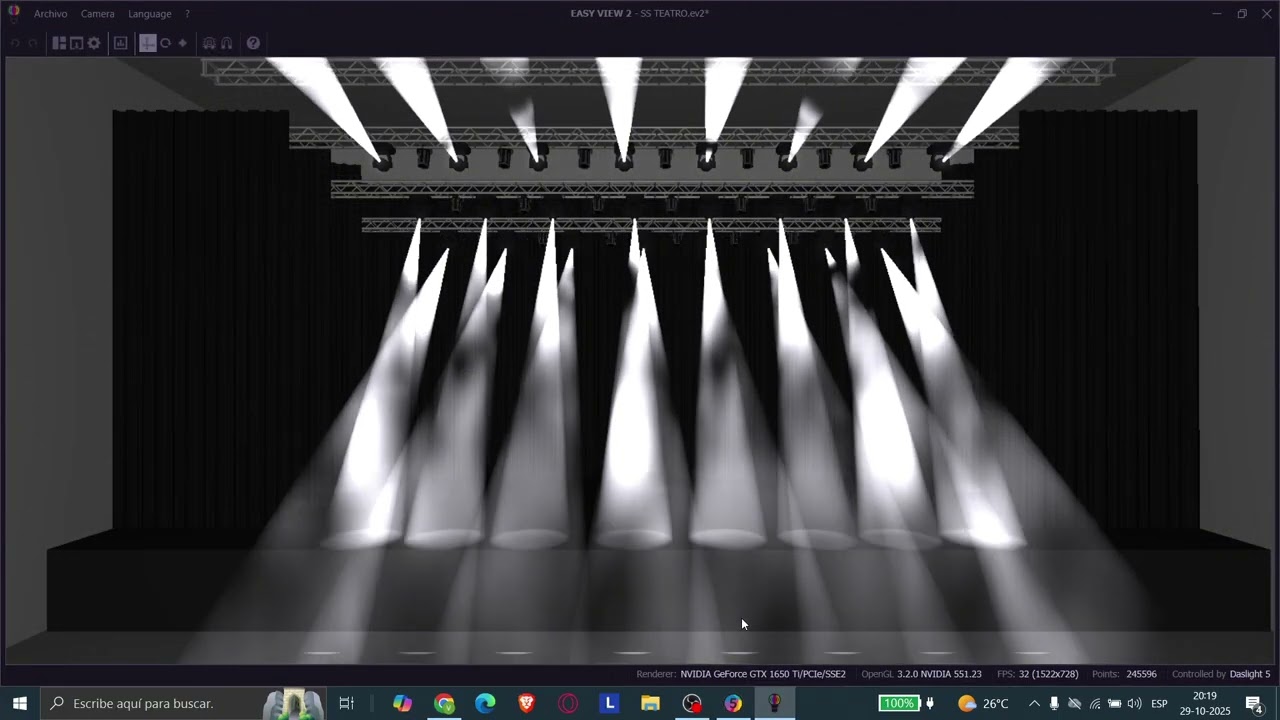Select the move axis tool
Screen dimensions: 1280x720
(148, 43)
